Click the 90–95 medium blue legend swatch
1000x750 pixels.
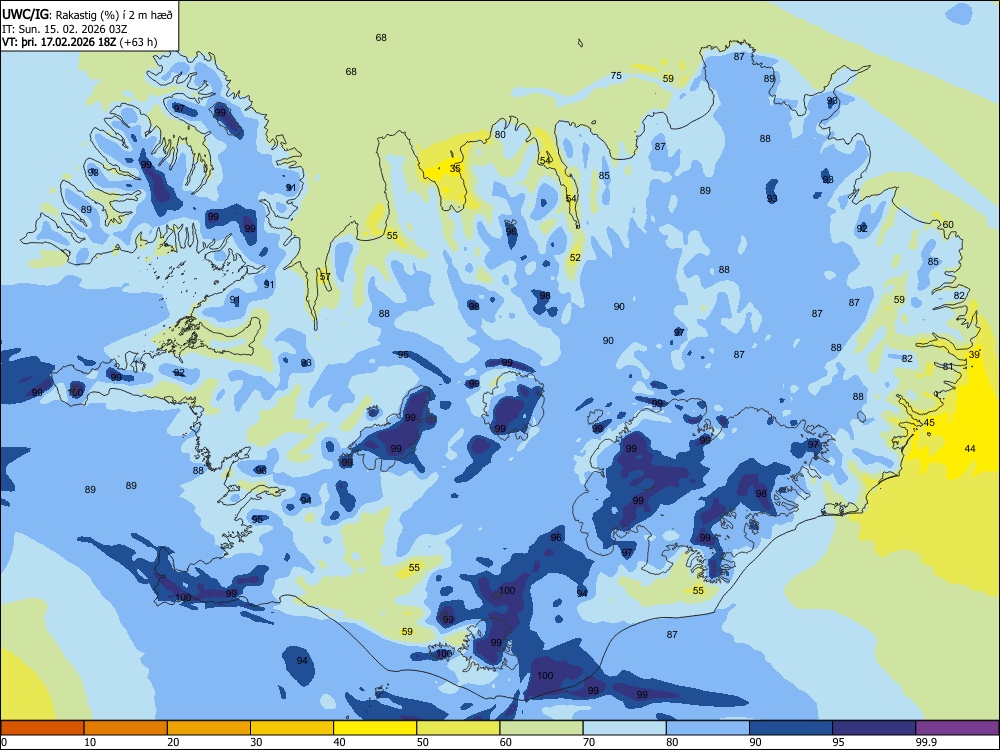(x=791, y=728)
